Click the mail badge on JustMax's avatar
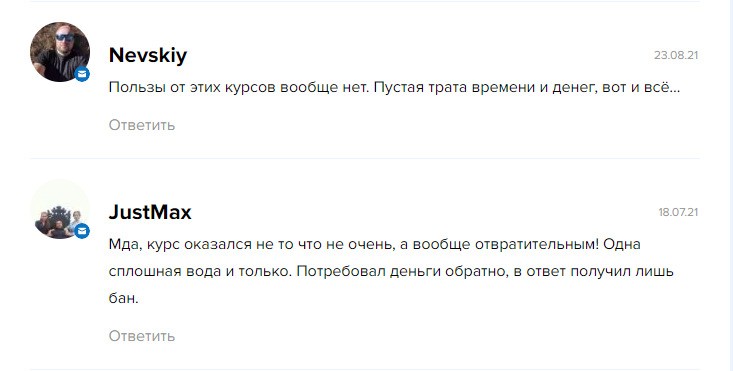 [x=82, y=231]
